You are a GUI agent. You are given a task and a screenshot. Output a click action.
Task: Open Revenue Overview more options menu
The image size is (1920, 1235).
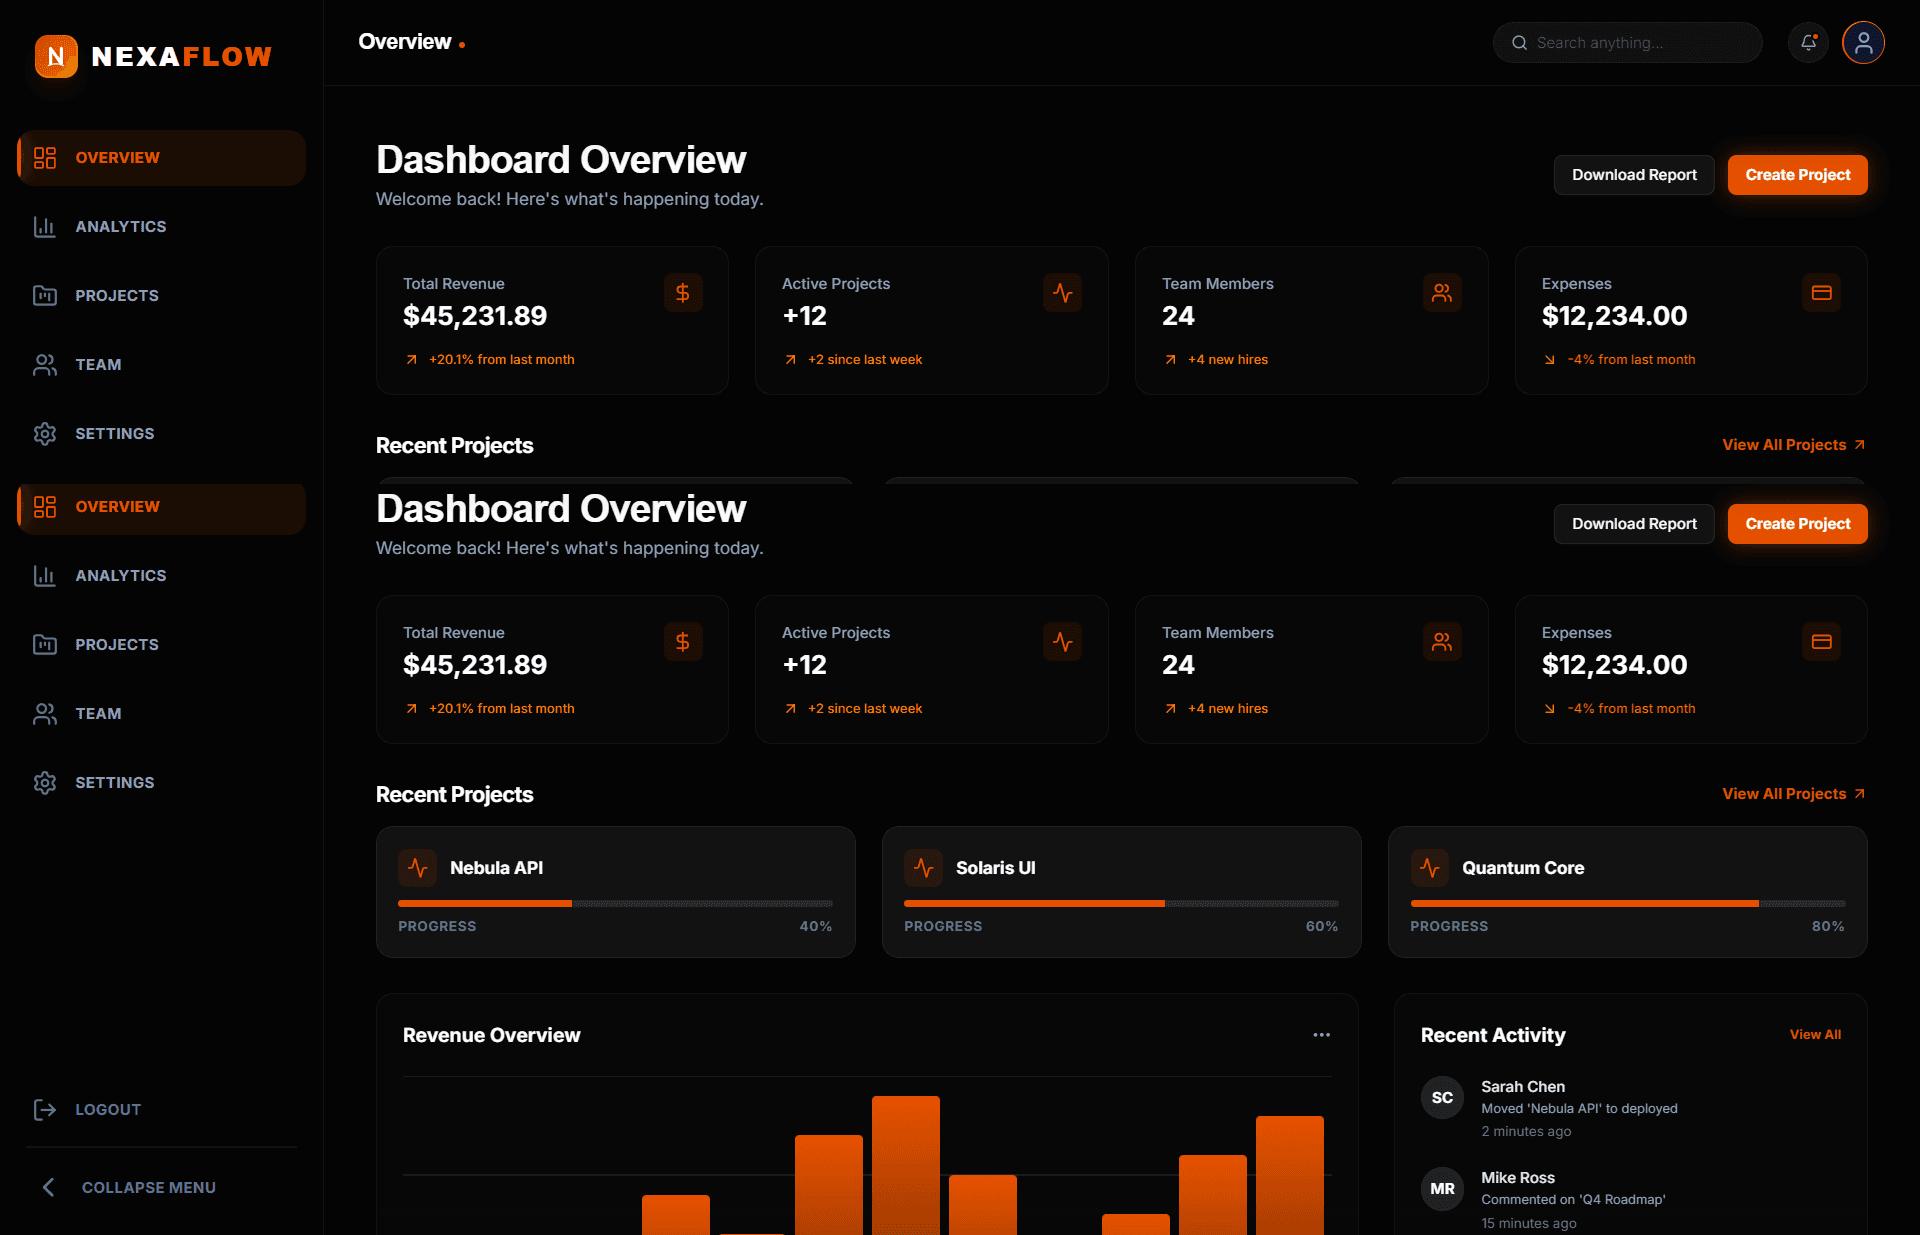pyautogui.click(x=1321, y=1035)
